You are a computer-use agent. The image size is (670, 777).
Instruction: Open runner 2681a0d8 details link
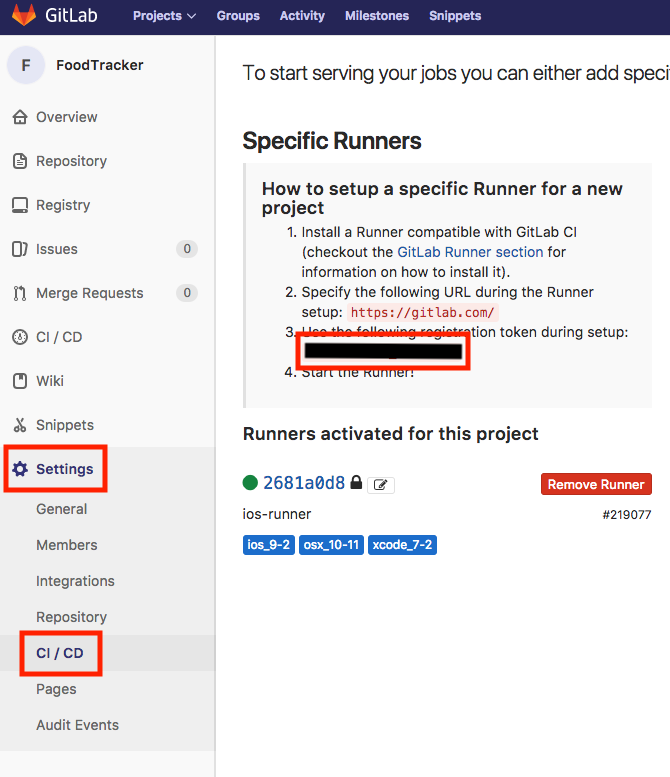(304, 483)
